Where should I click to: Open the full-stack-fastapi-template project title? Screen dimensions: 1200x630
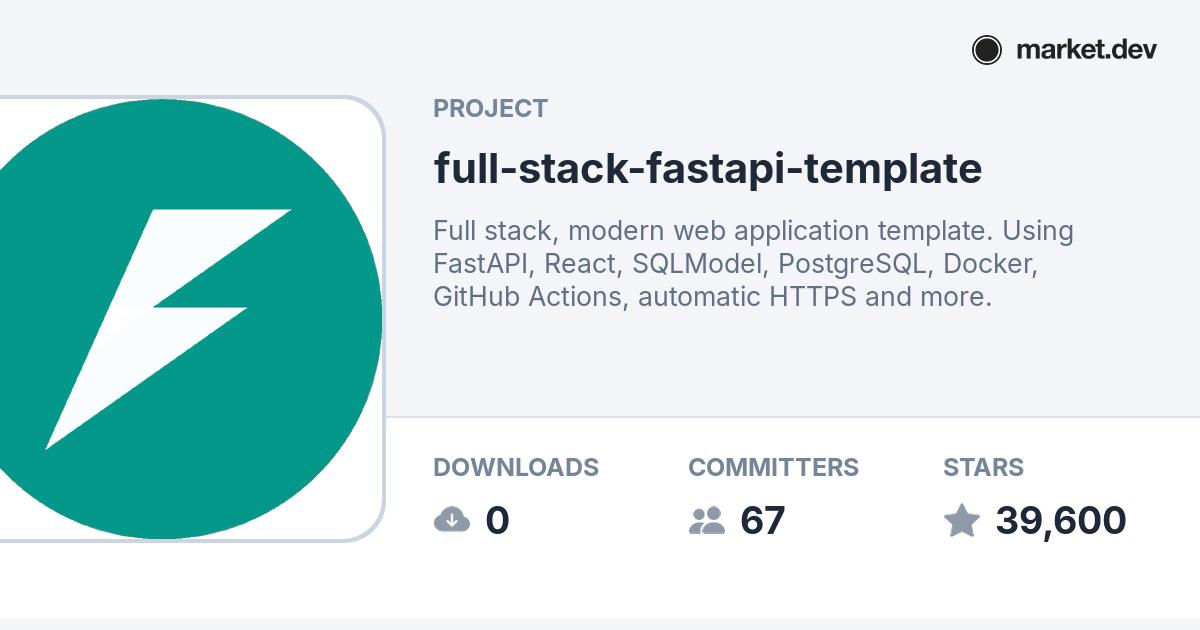(707, 168)
